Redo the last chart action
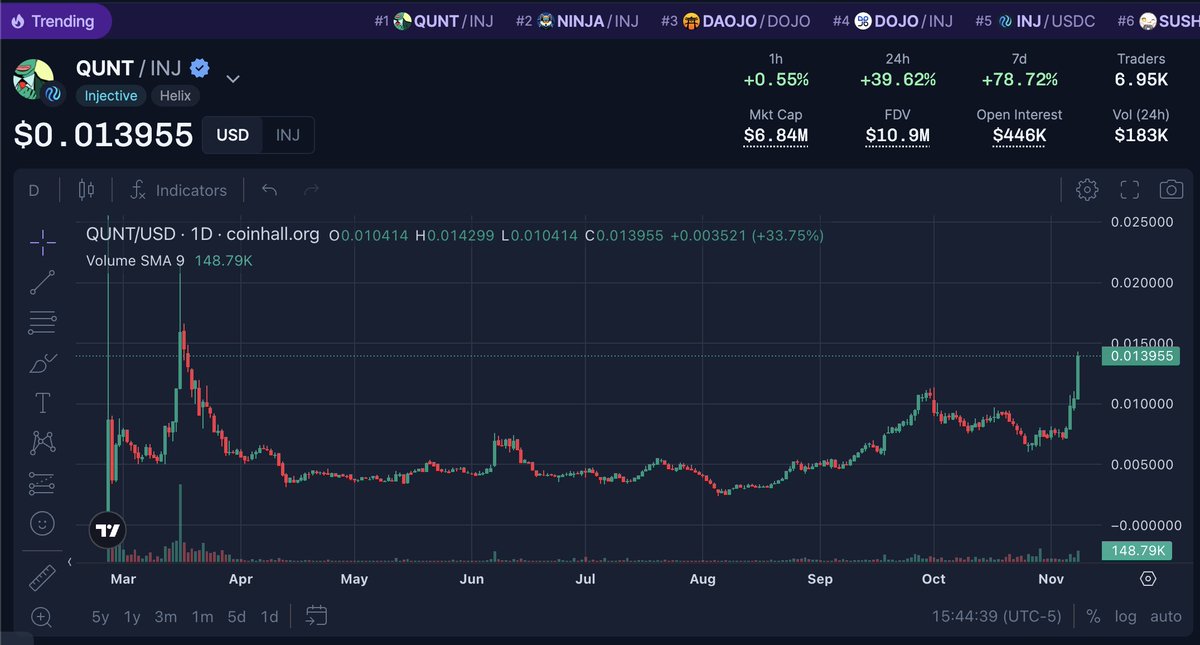Image resolution: width=1200 pixels, height=645 pixels. coord(311,190)
